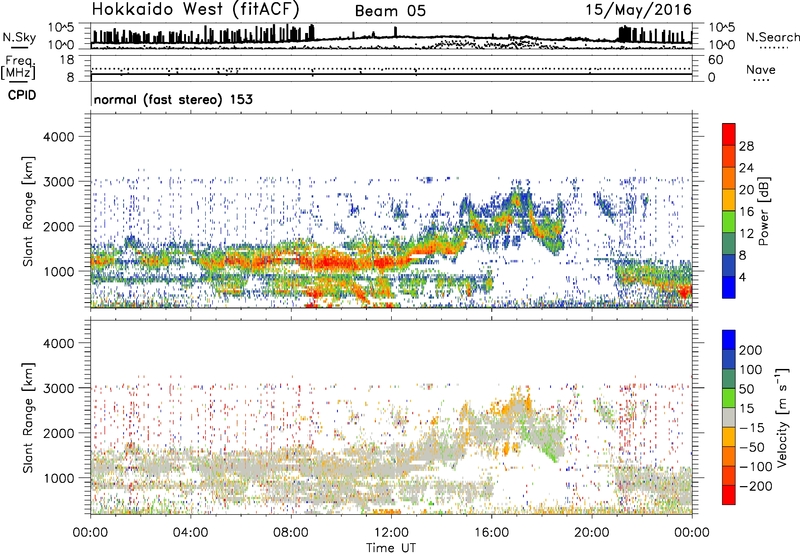Click the 'N.Sky' legend label
This screenshot has height=554, width=800.
click(x=19, y=37)
